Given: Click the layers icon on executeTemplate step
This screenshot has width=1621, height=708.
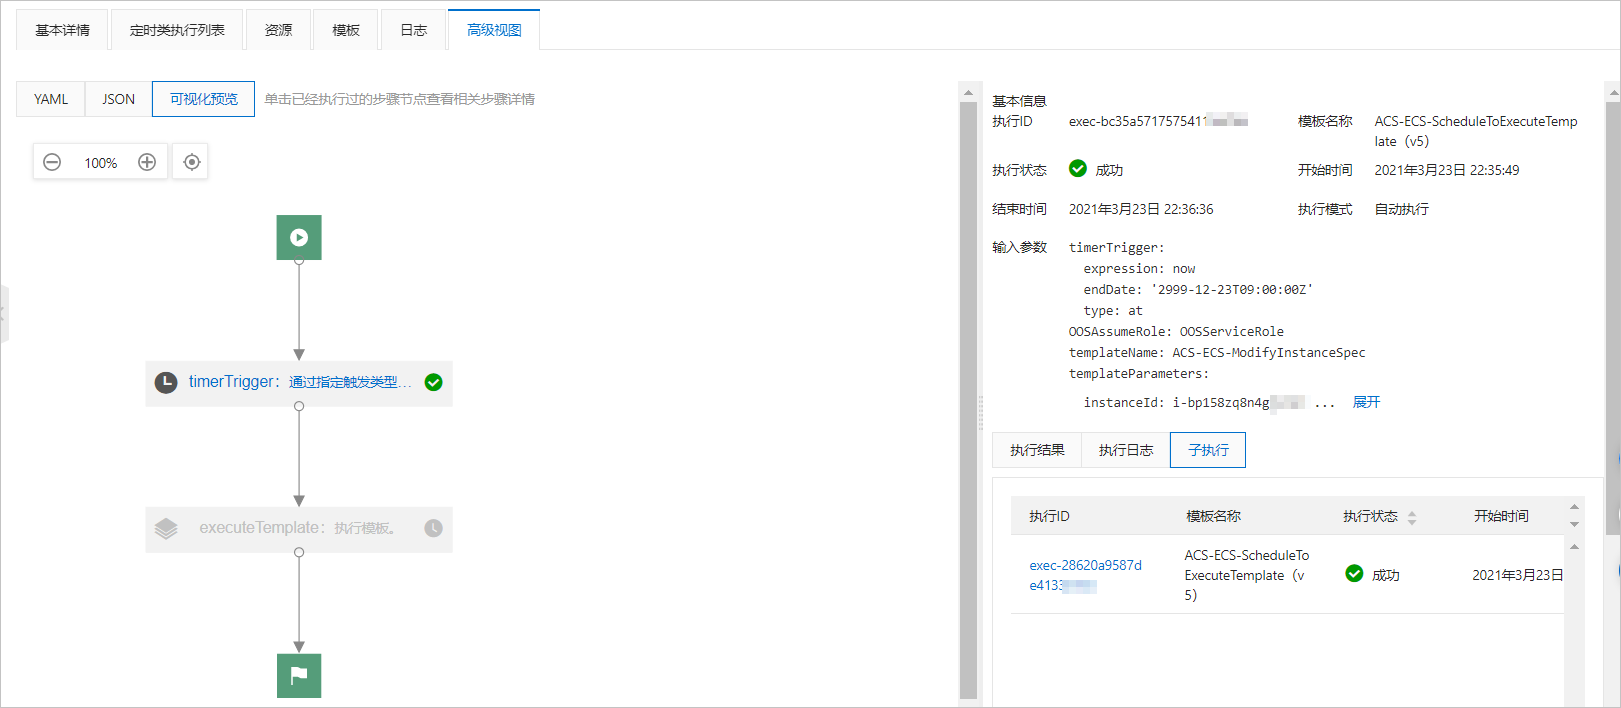Looking at the screenshot, I should pos(166,528).
